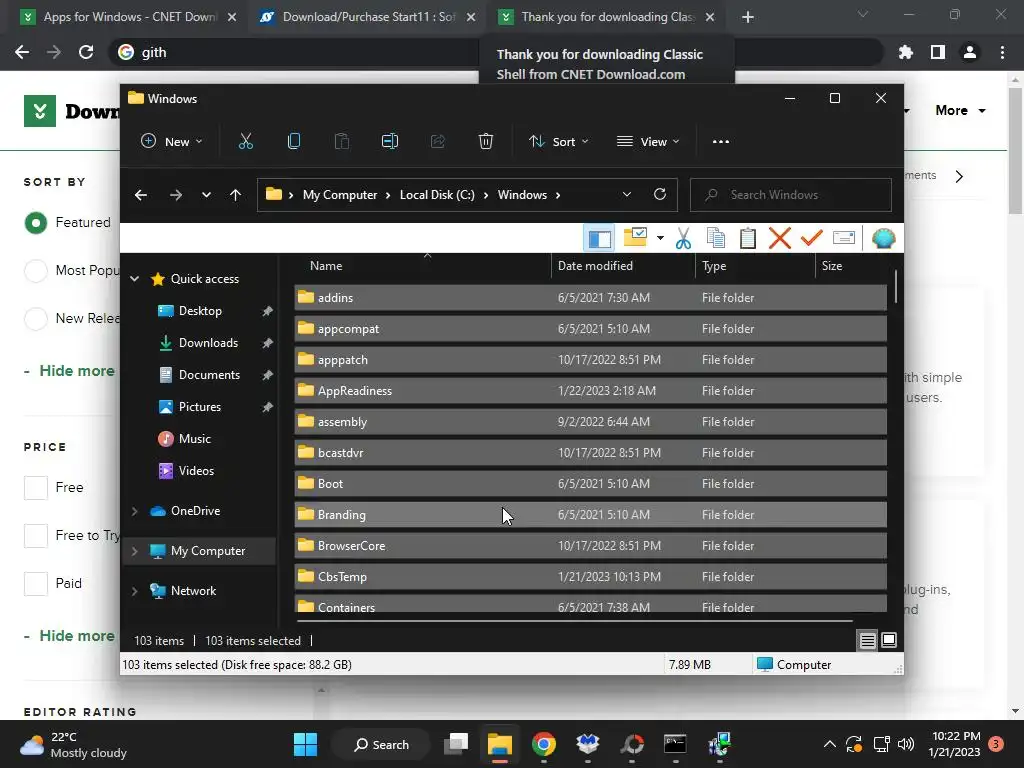The height and width of the screenshot is (768, 1024).
Task: Select Documents in Quick access
Action: (209, 375)
